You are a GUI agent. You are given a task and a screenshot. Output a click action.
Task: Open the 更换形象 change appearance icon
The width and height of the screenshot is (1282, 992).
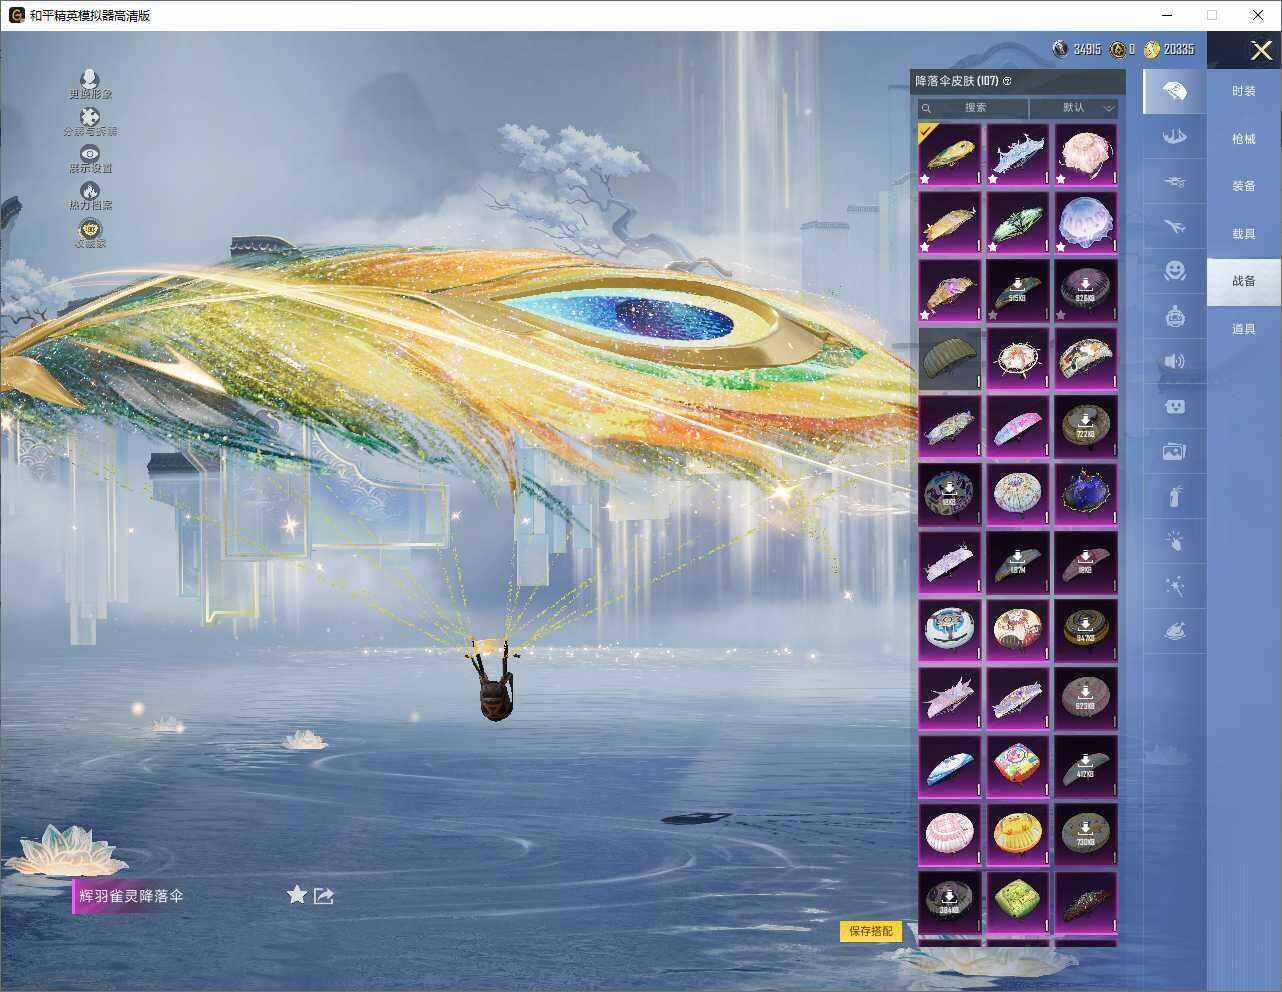click(x=90, y=84)
